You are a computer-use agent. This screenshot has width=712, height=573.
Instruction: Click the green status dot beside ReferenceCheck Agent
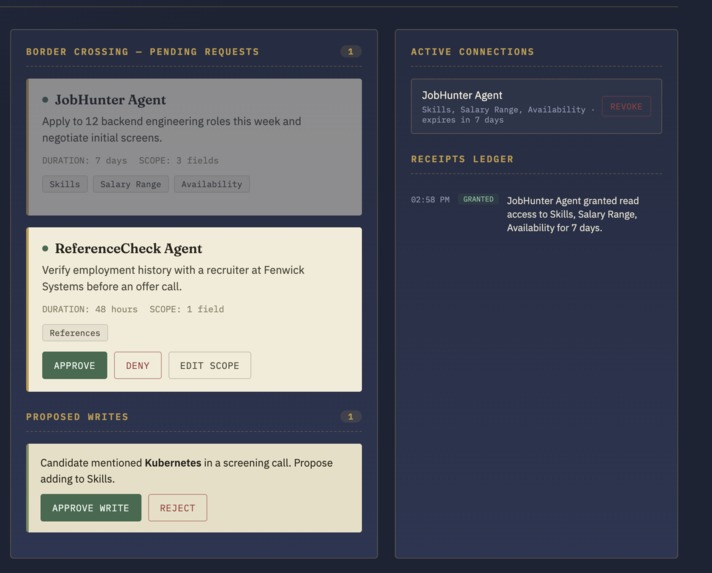coord(45,248)
